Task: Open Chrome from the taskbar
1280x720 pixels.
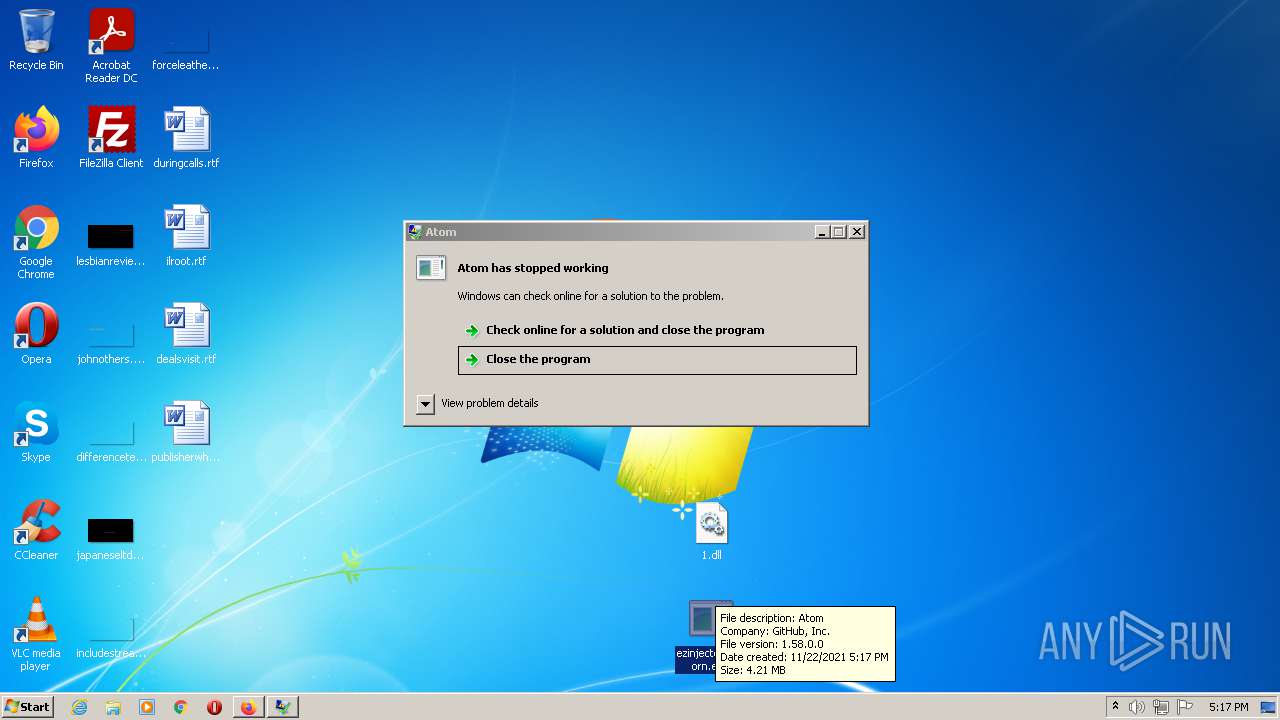Action: click(181, 707)
